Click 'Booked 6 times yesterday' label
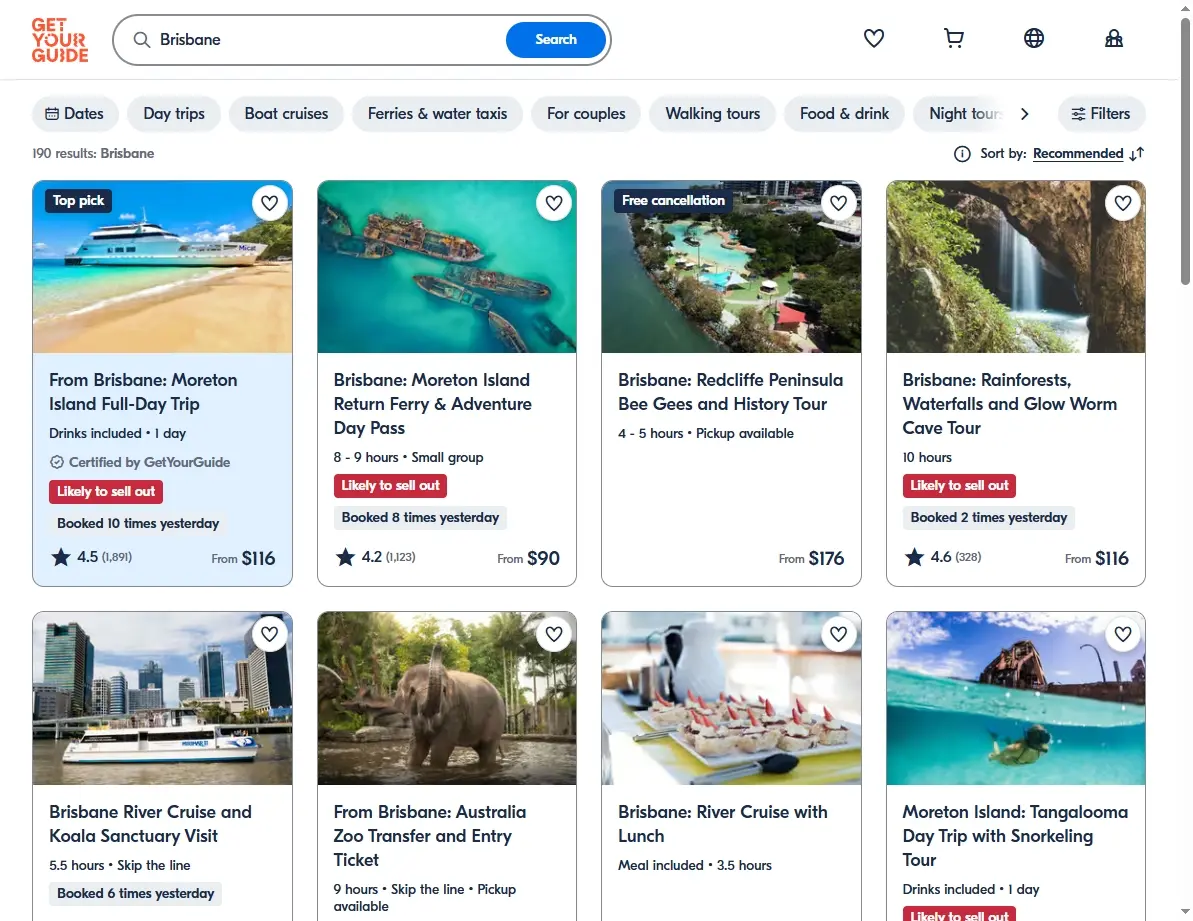This screenshot has height=921, width=1193. pos(135,894)
